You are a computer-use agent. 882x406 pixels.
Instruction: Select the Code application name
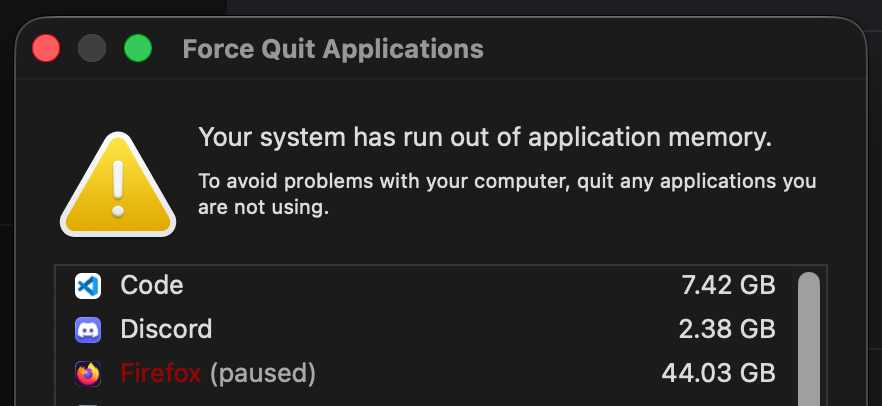click(x=152, y=286)
